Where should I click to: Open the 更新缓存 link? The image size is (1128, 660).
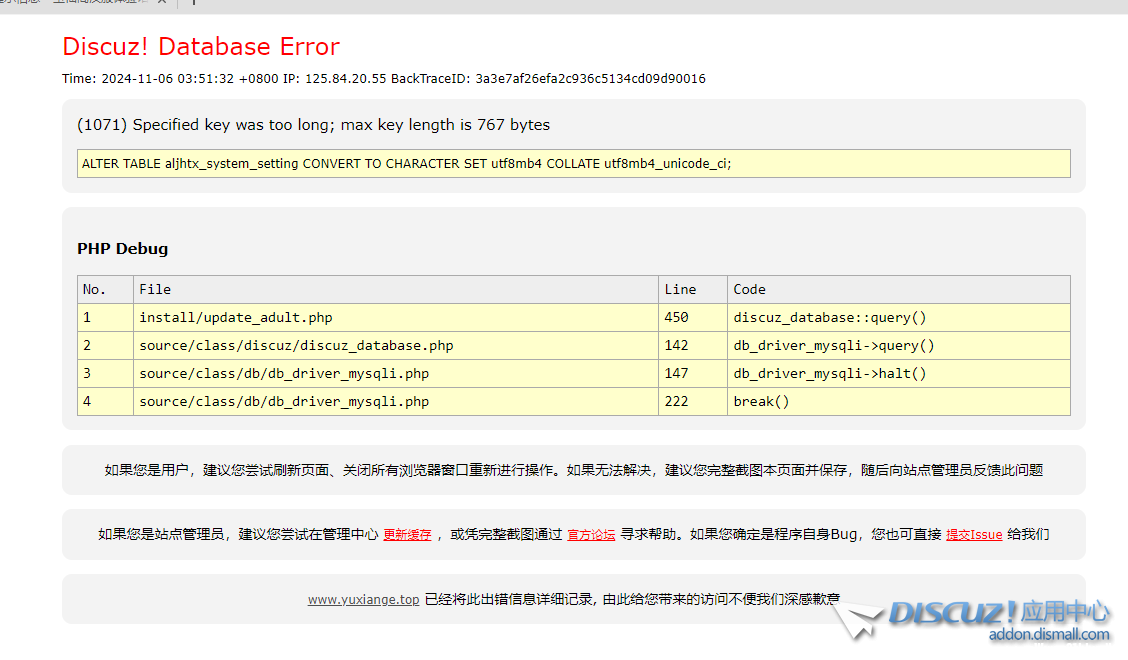(x=407, y=535)
